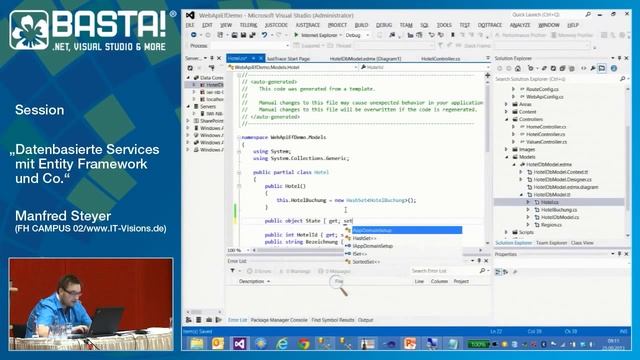
Task: Switch to the Package Manager Console tab
Action: 279,320
